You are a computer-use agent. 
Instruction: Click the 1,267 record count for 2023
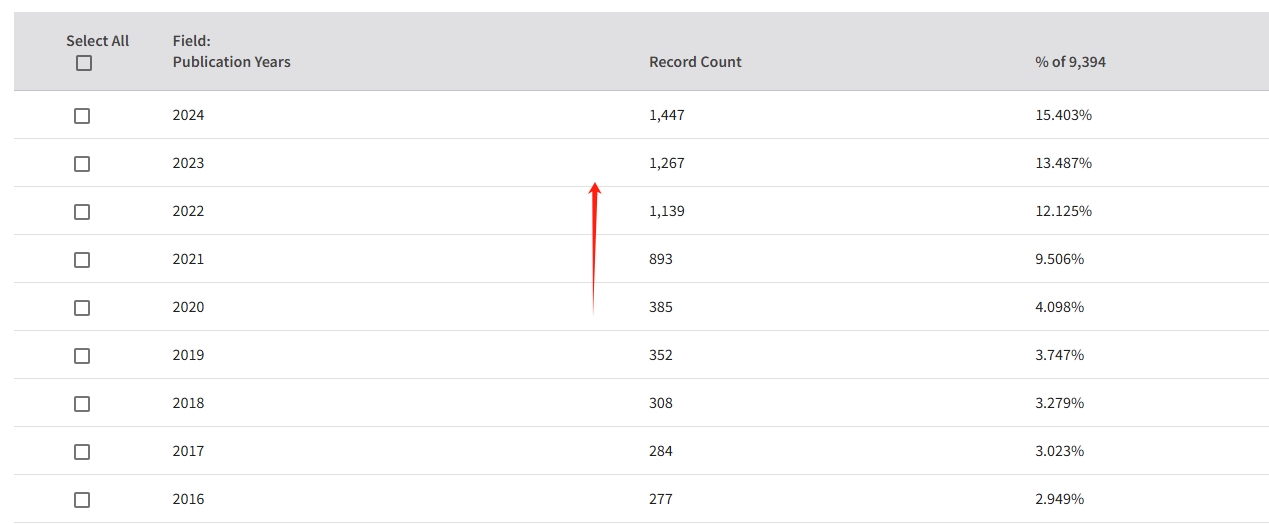[667, 163]
